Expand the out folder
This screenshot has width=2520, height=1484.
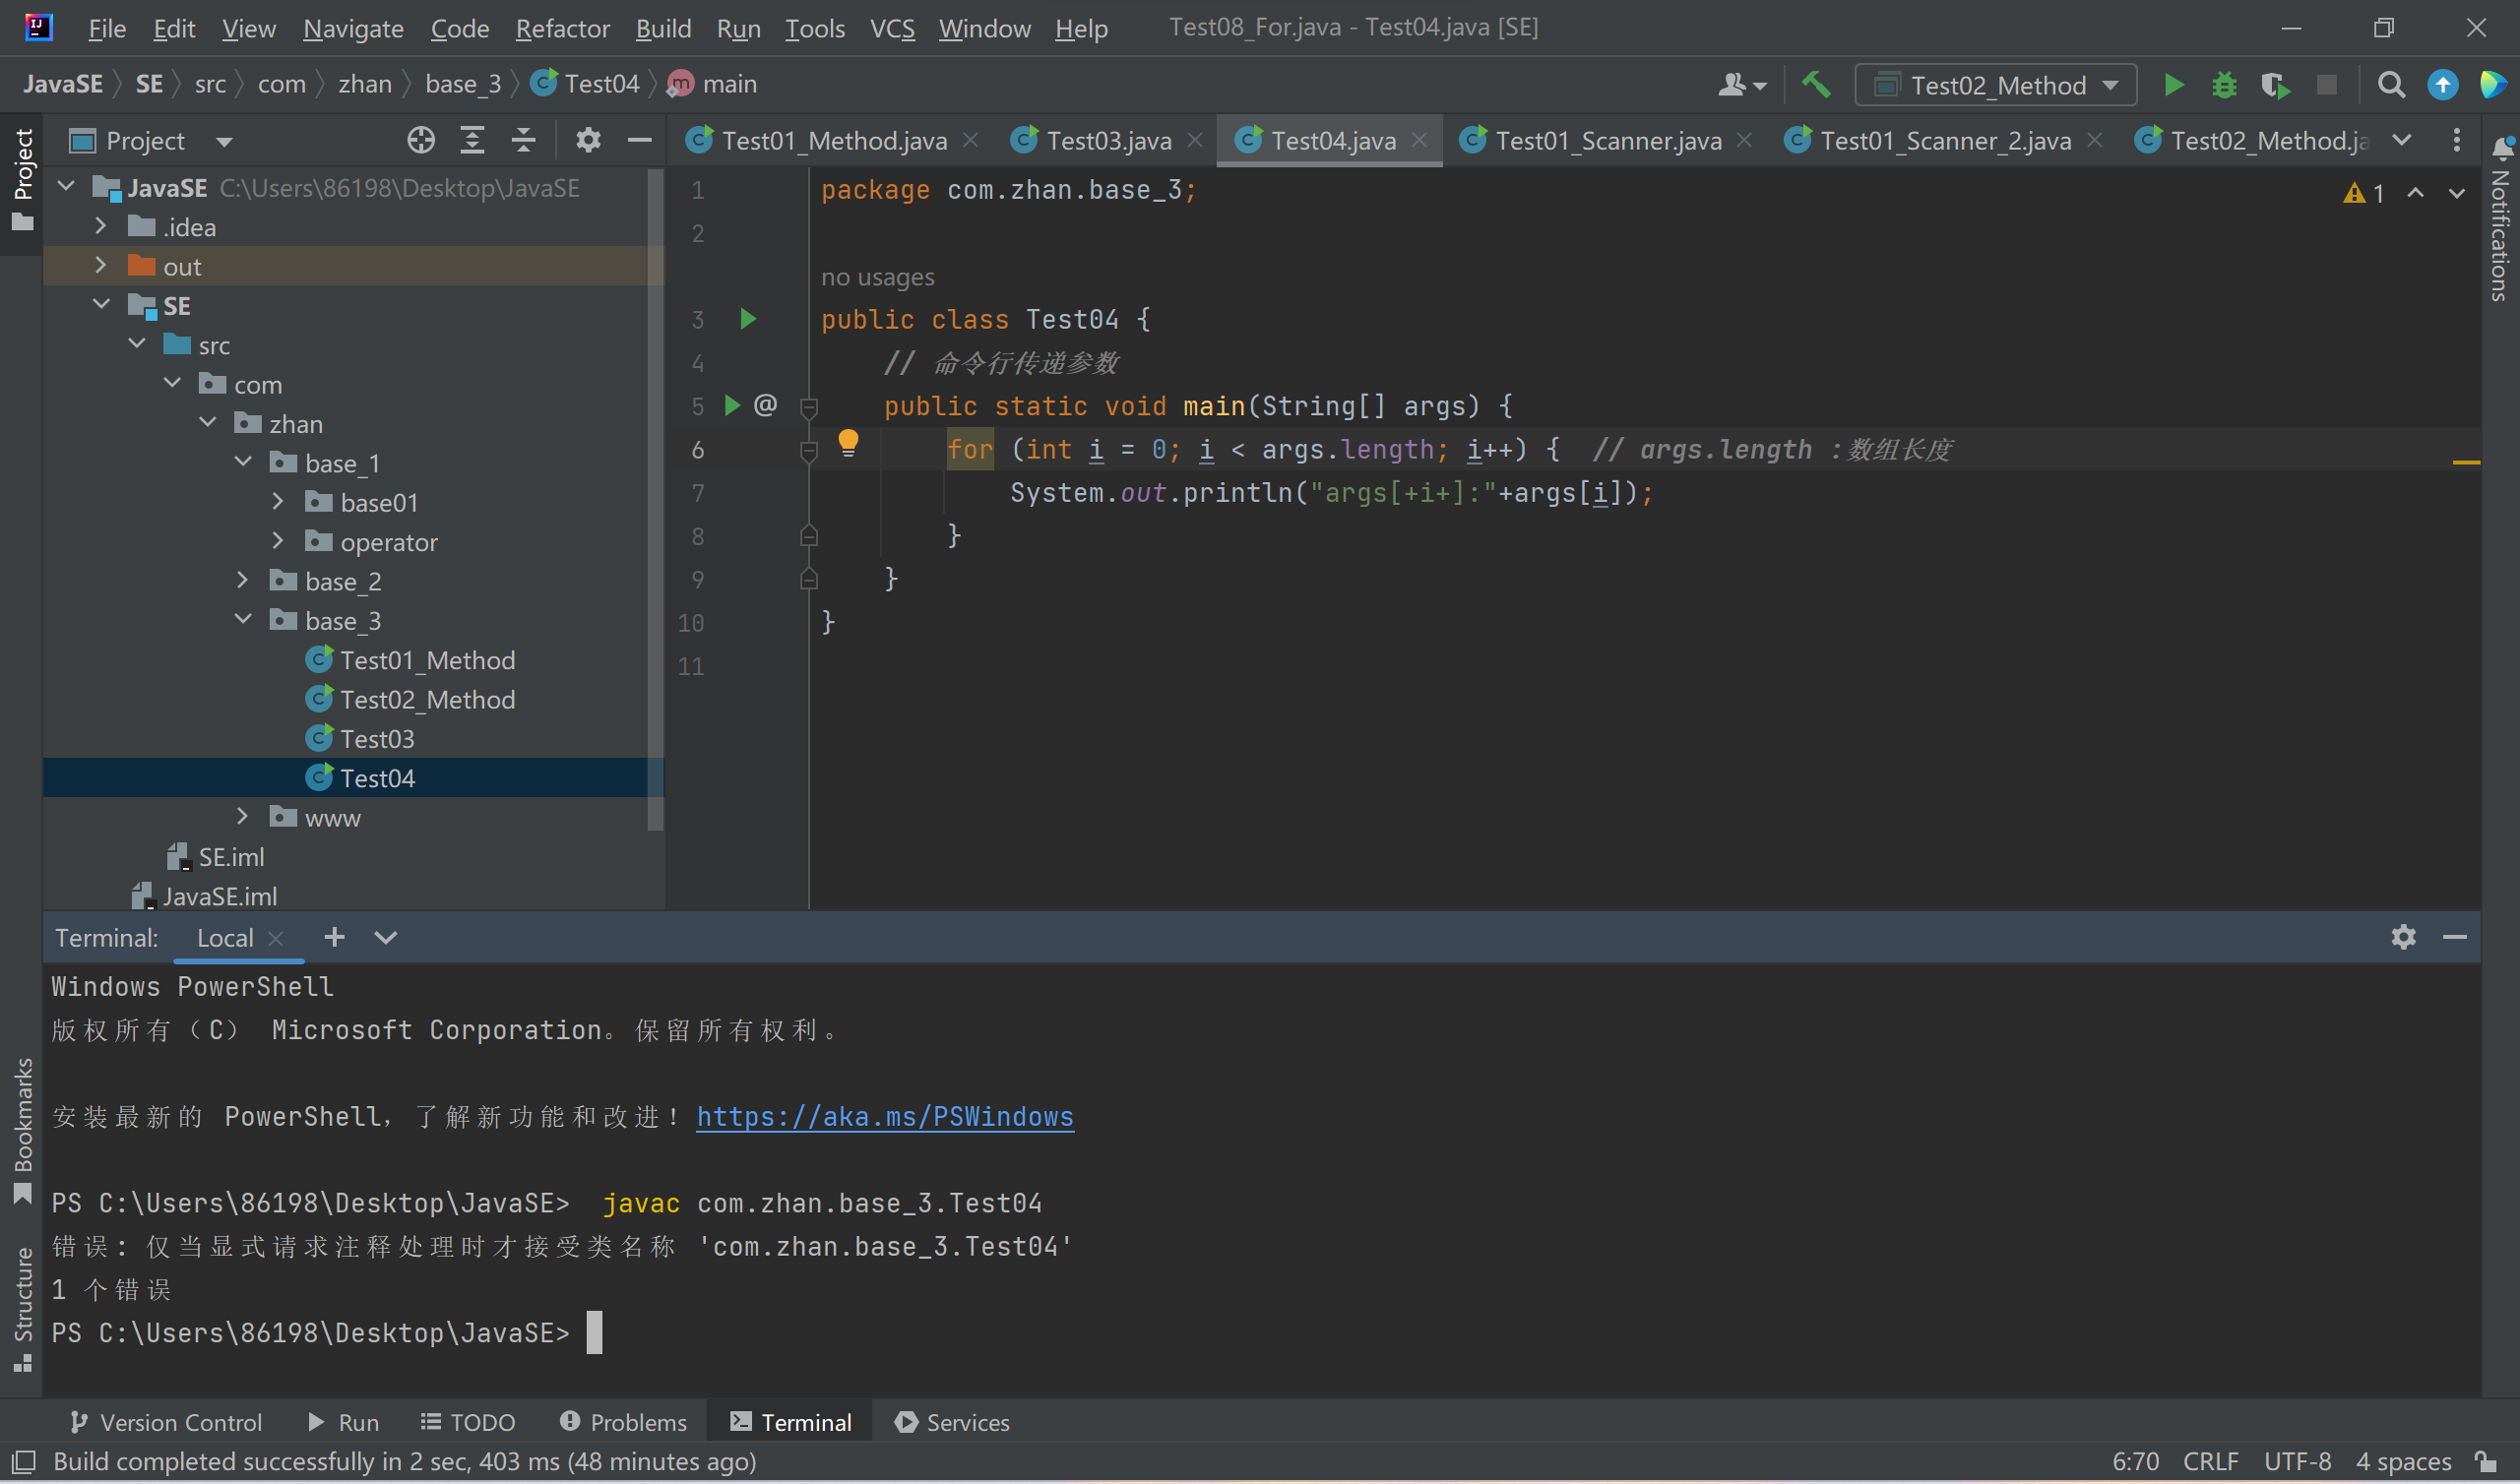100,266
